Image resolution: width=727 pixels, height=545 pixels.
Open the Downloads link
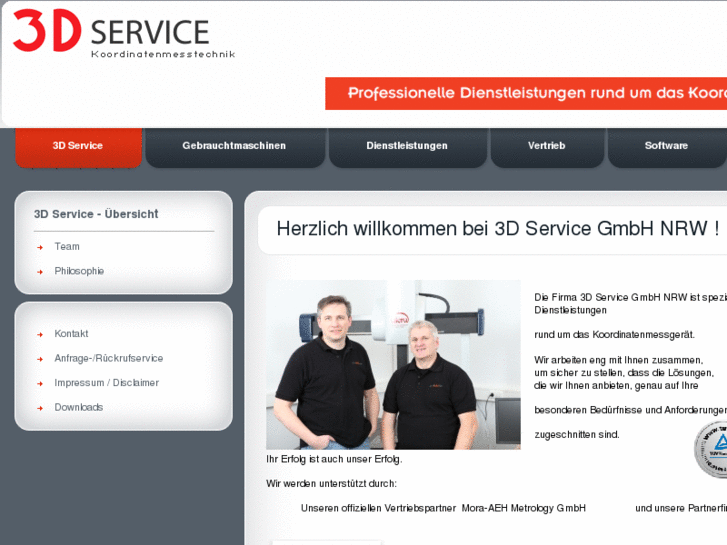[x=79, y=407]
